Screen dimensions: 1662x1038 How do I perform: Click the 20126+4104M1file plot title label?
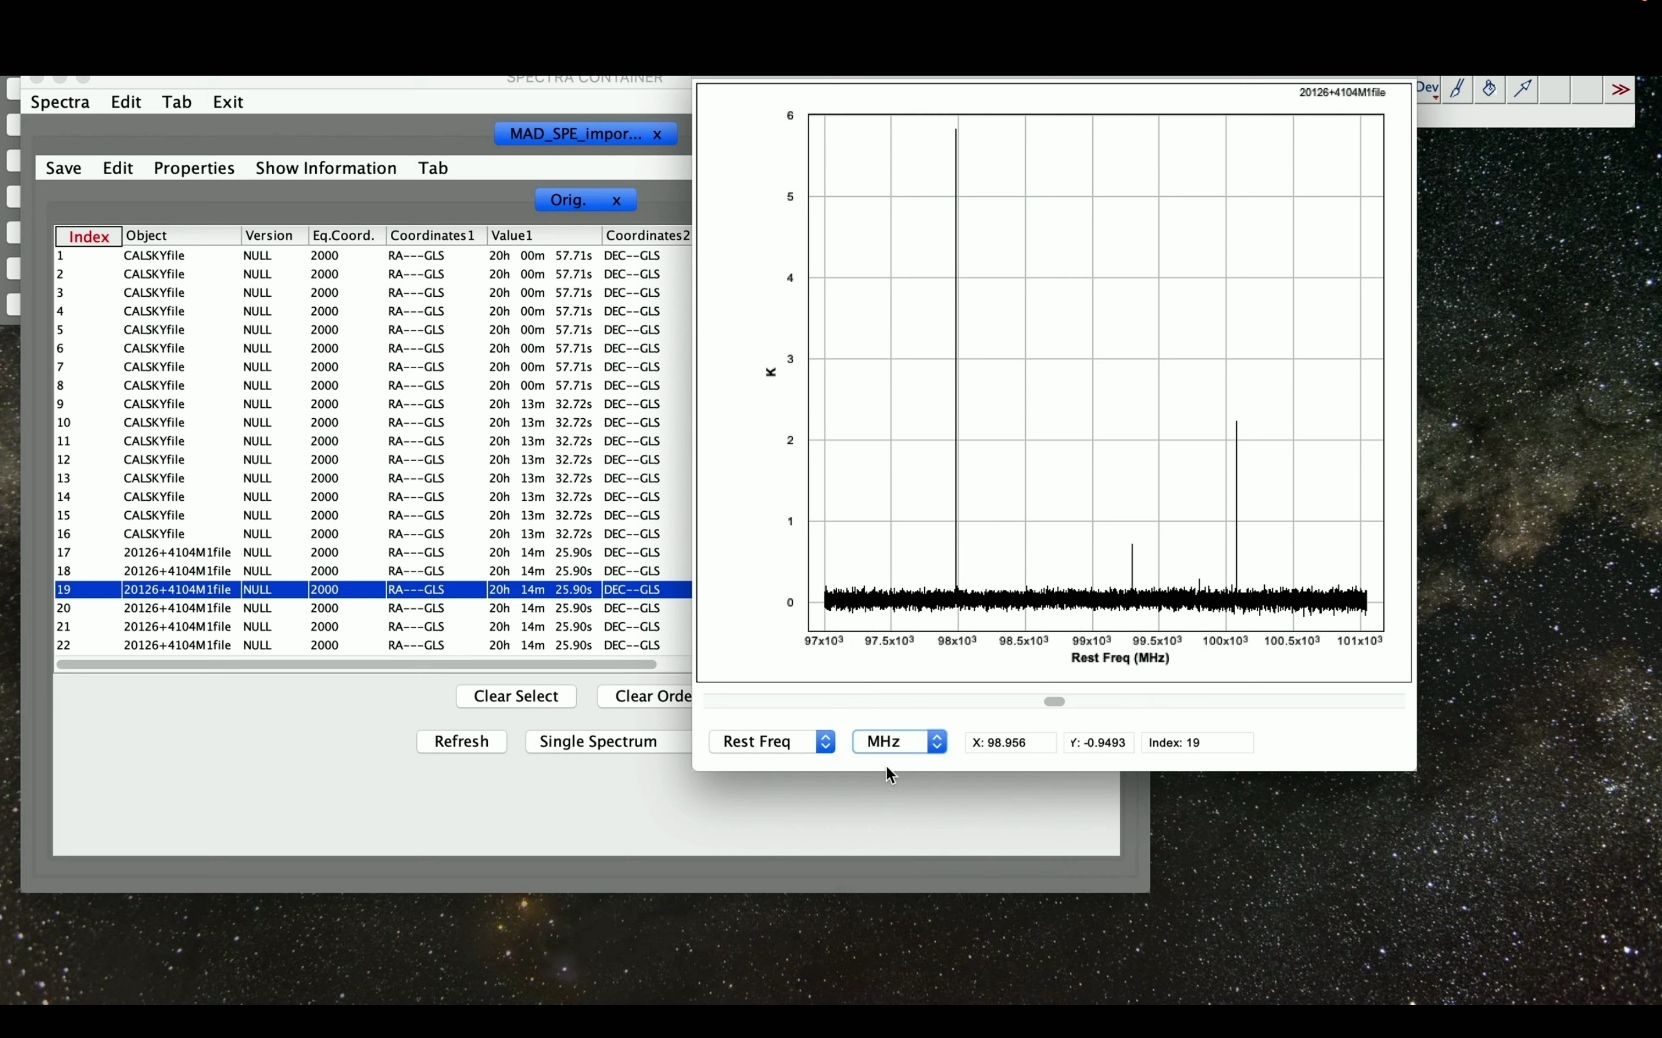point(1342,92)
